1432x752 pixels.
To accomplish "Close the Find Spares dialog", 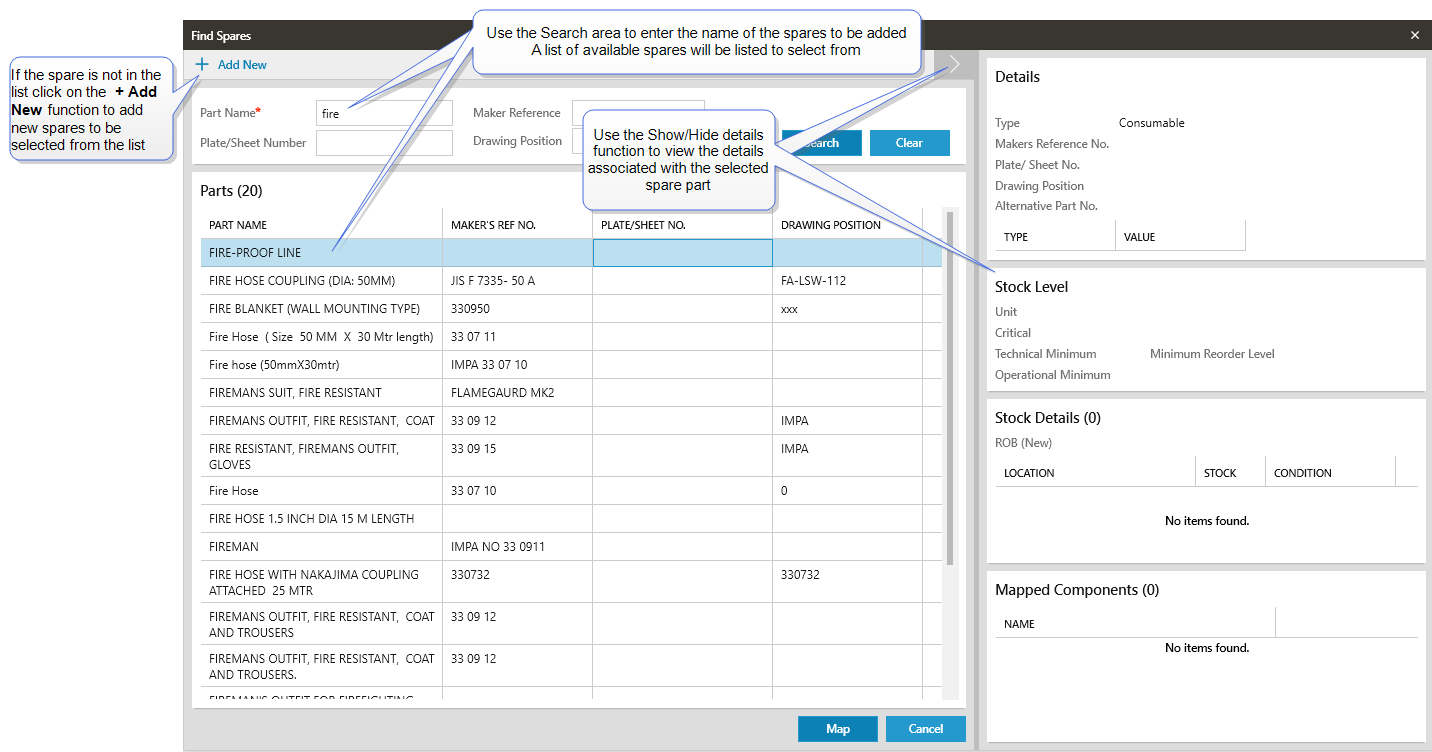I will pos(1414,35).
